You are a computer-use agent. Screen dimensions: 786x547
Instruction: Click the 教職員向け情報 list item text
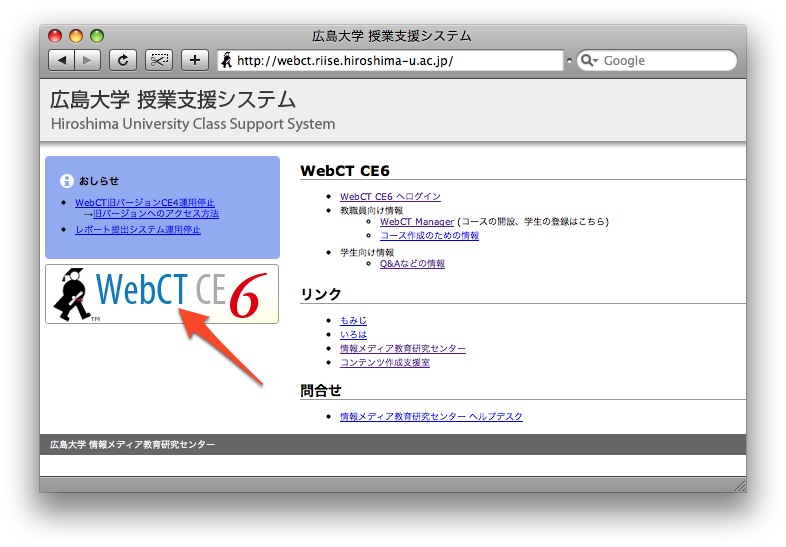tap(371, 211)
